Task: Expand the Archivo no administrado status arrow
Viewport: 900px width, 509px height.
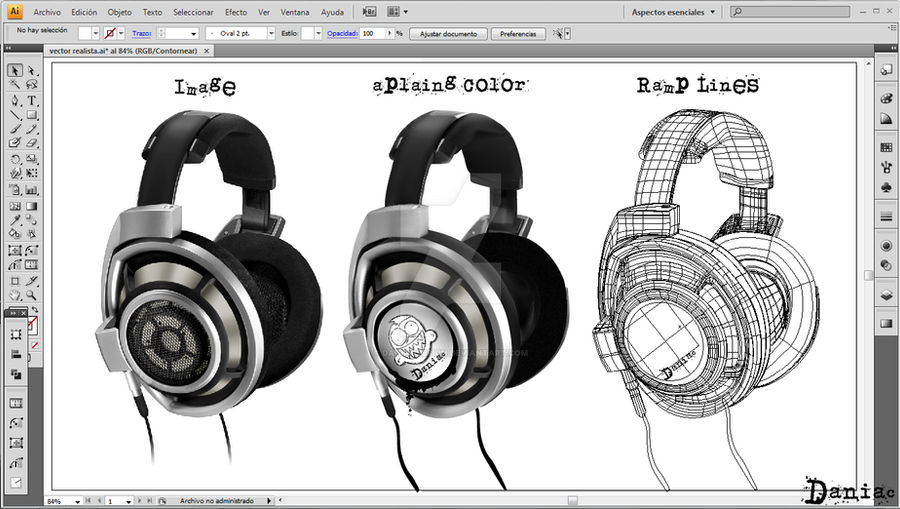Action: click(269, 500)
